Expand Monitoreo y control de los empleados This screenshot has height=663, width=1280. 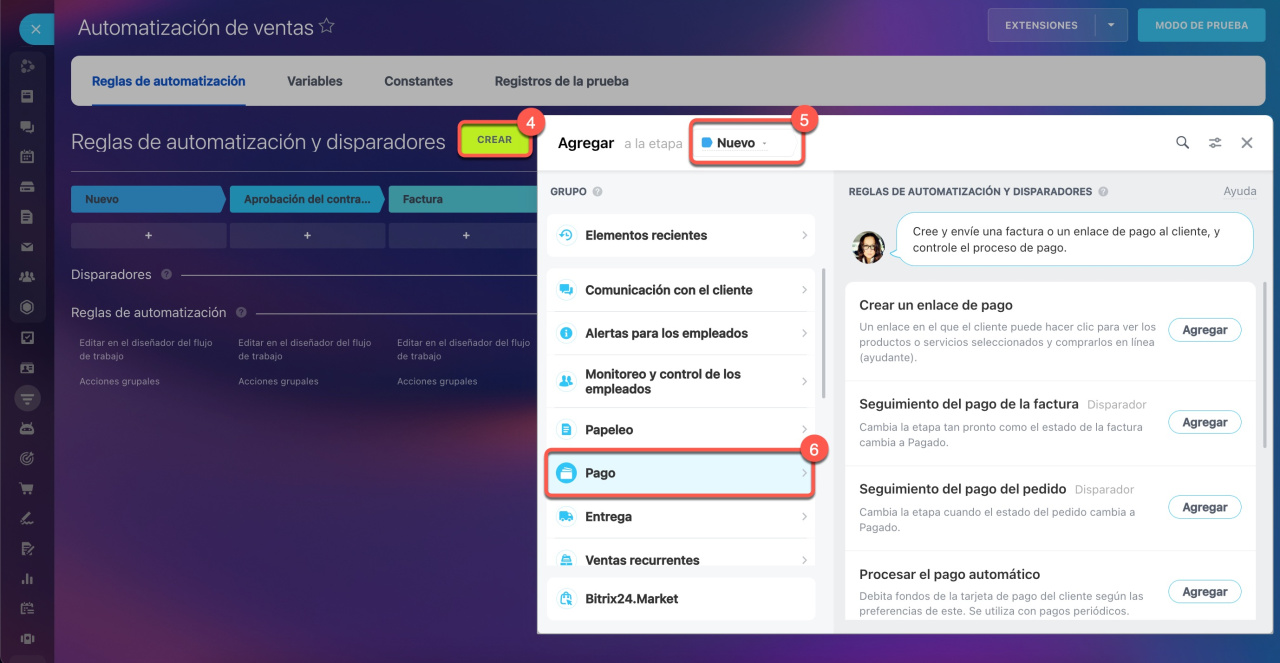pyautogui.click(x=681, y=381)
